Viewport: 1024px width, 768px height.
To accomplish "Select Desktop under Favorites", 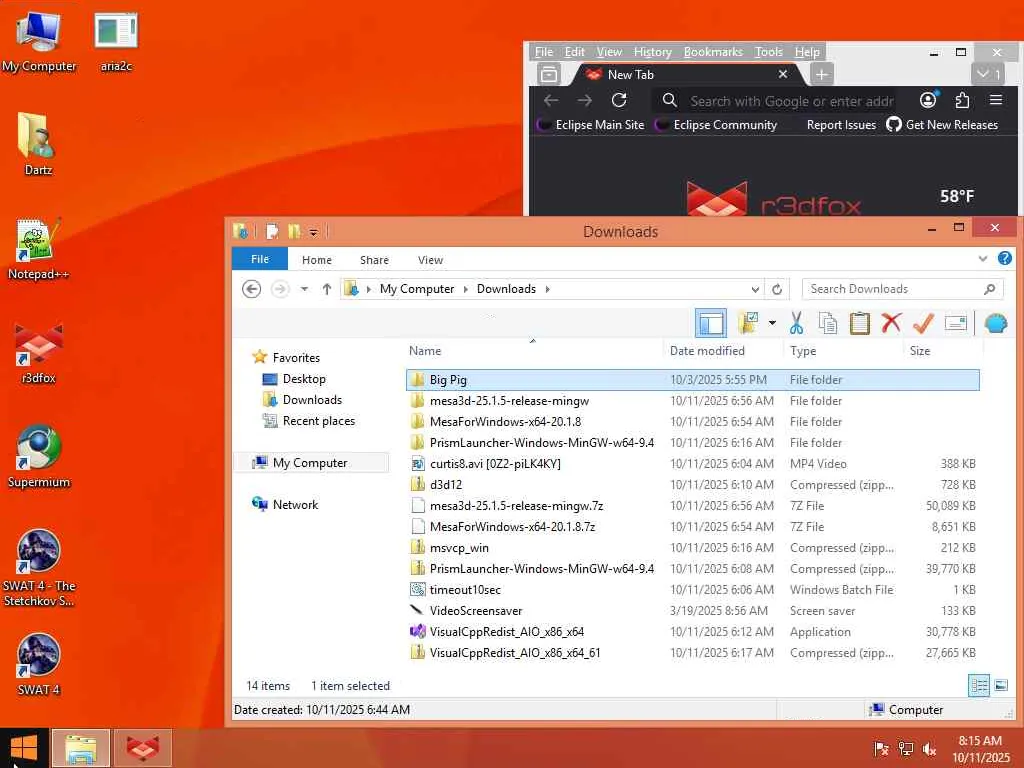I will pyautogui.click(x=304, y=379).
